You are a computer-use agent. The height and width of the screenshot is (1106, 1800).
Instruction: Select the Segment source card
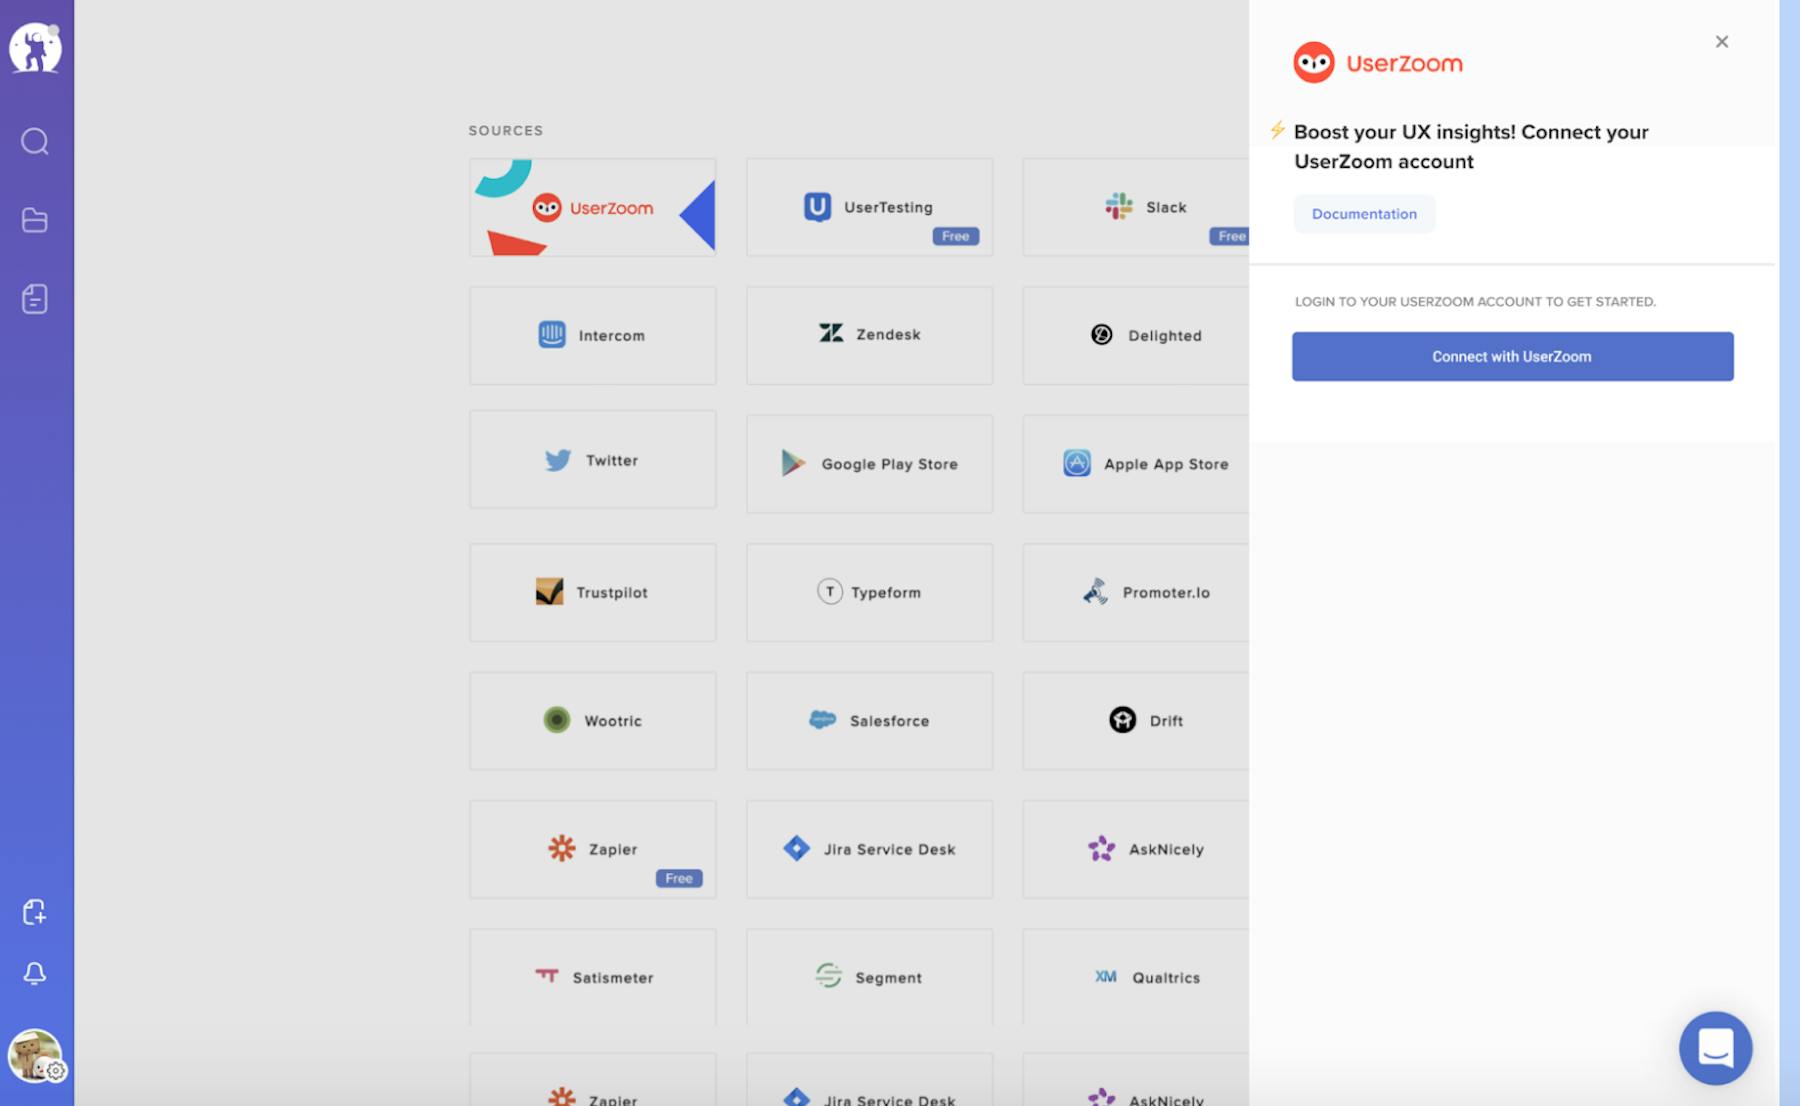[x=869, y=977]
